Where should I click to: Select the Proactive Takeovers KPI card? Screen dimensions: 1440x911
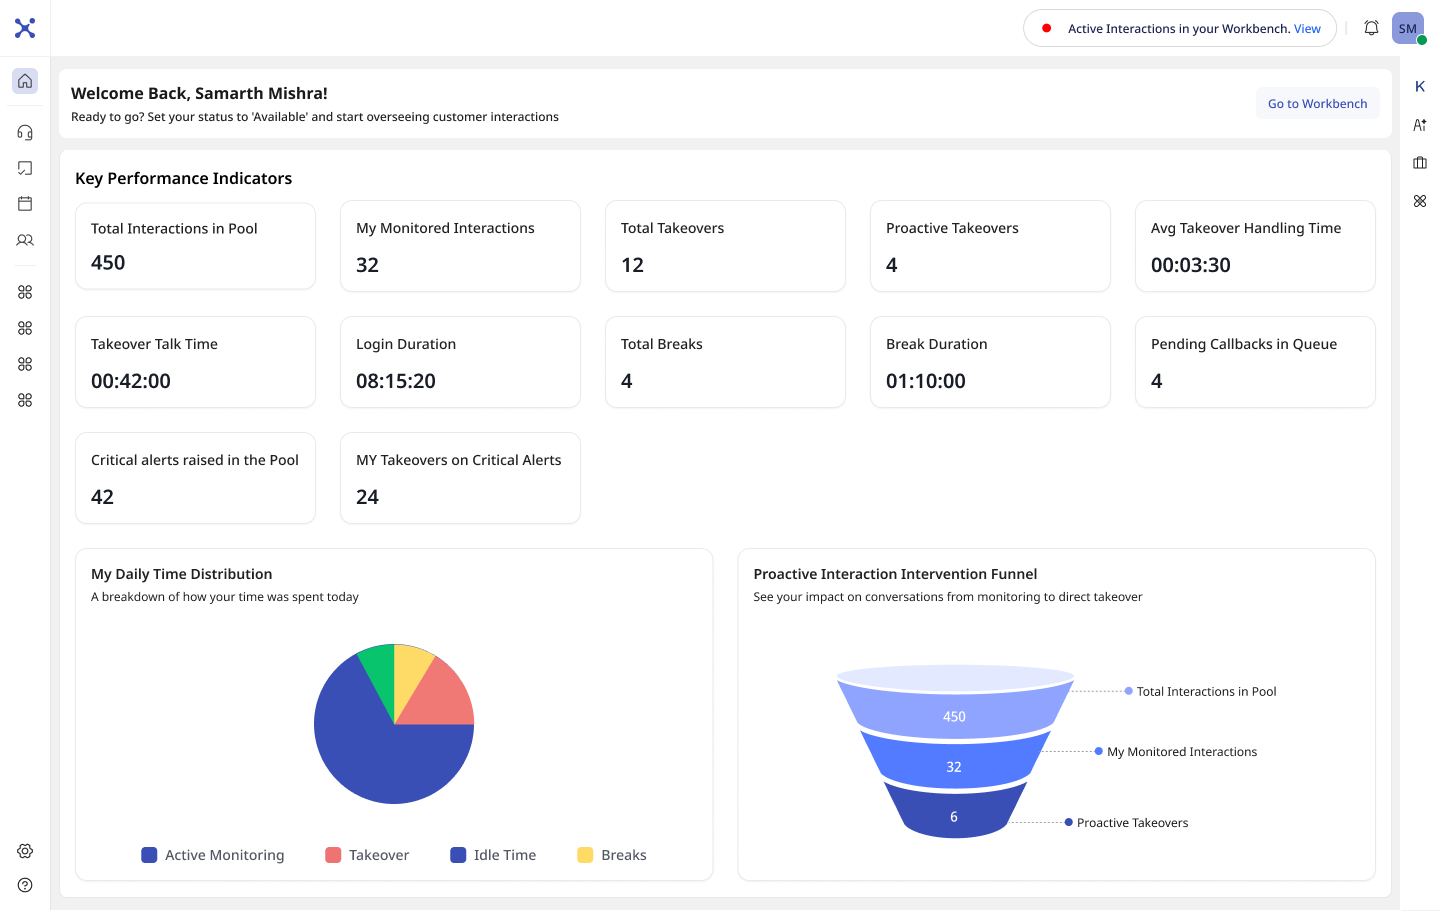tap(990, 246)
